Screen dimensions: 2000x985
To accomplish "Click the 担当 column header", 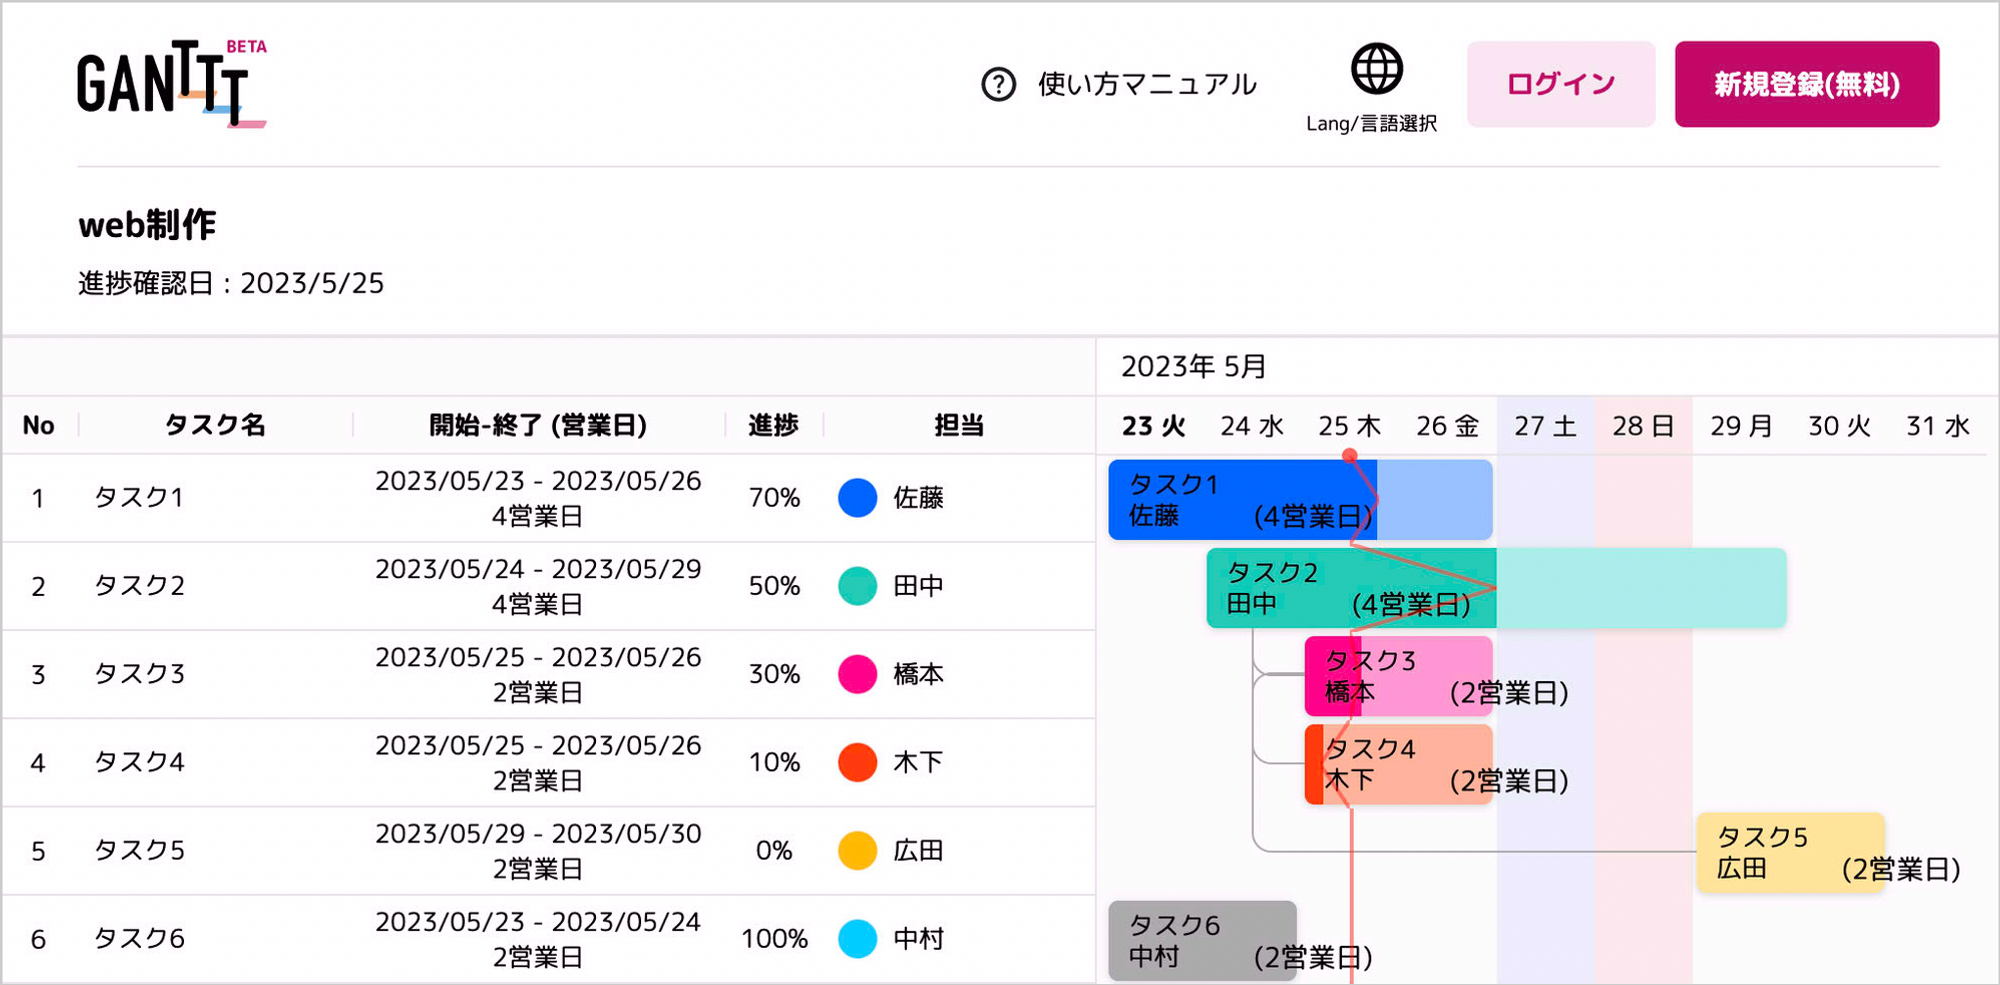I will (959, 426).
